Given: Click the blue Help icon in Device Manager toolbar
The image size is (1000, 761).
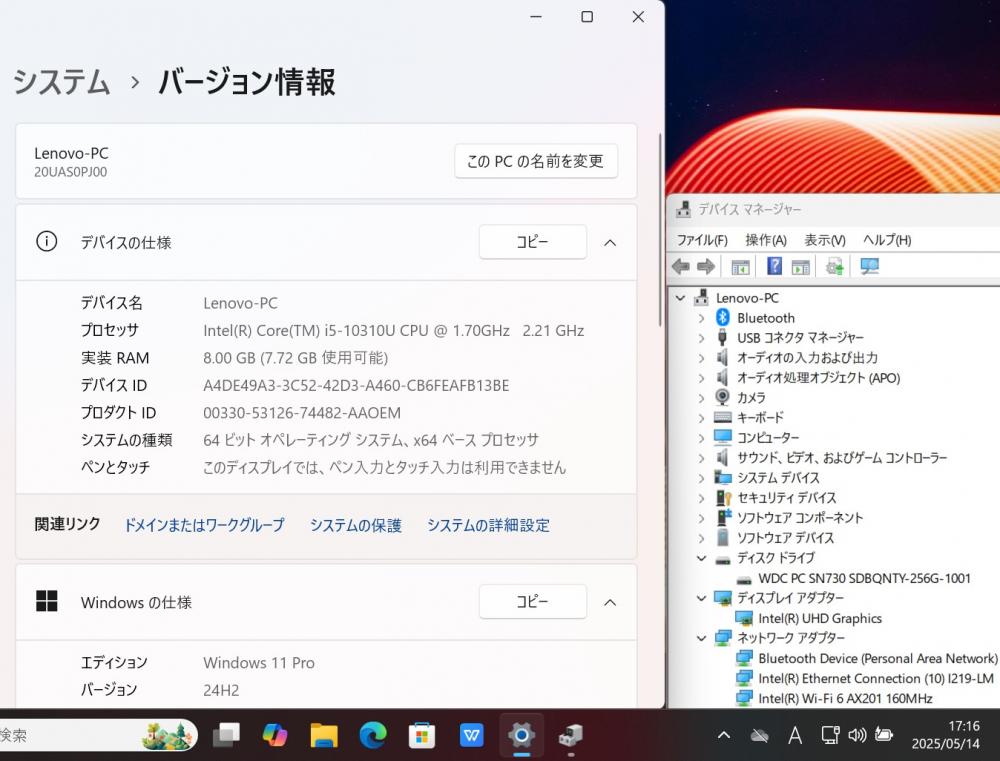Looking at the screenshot, I should tap(774, 266).
